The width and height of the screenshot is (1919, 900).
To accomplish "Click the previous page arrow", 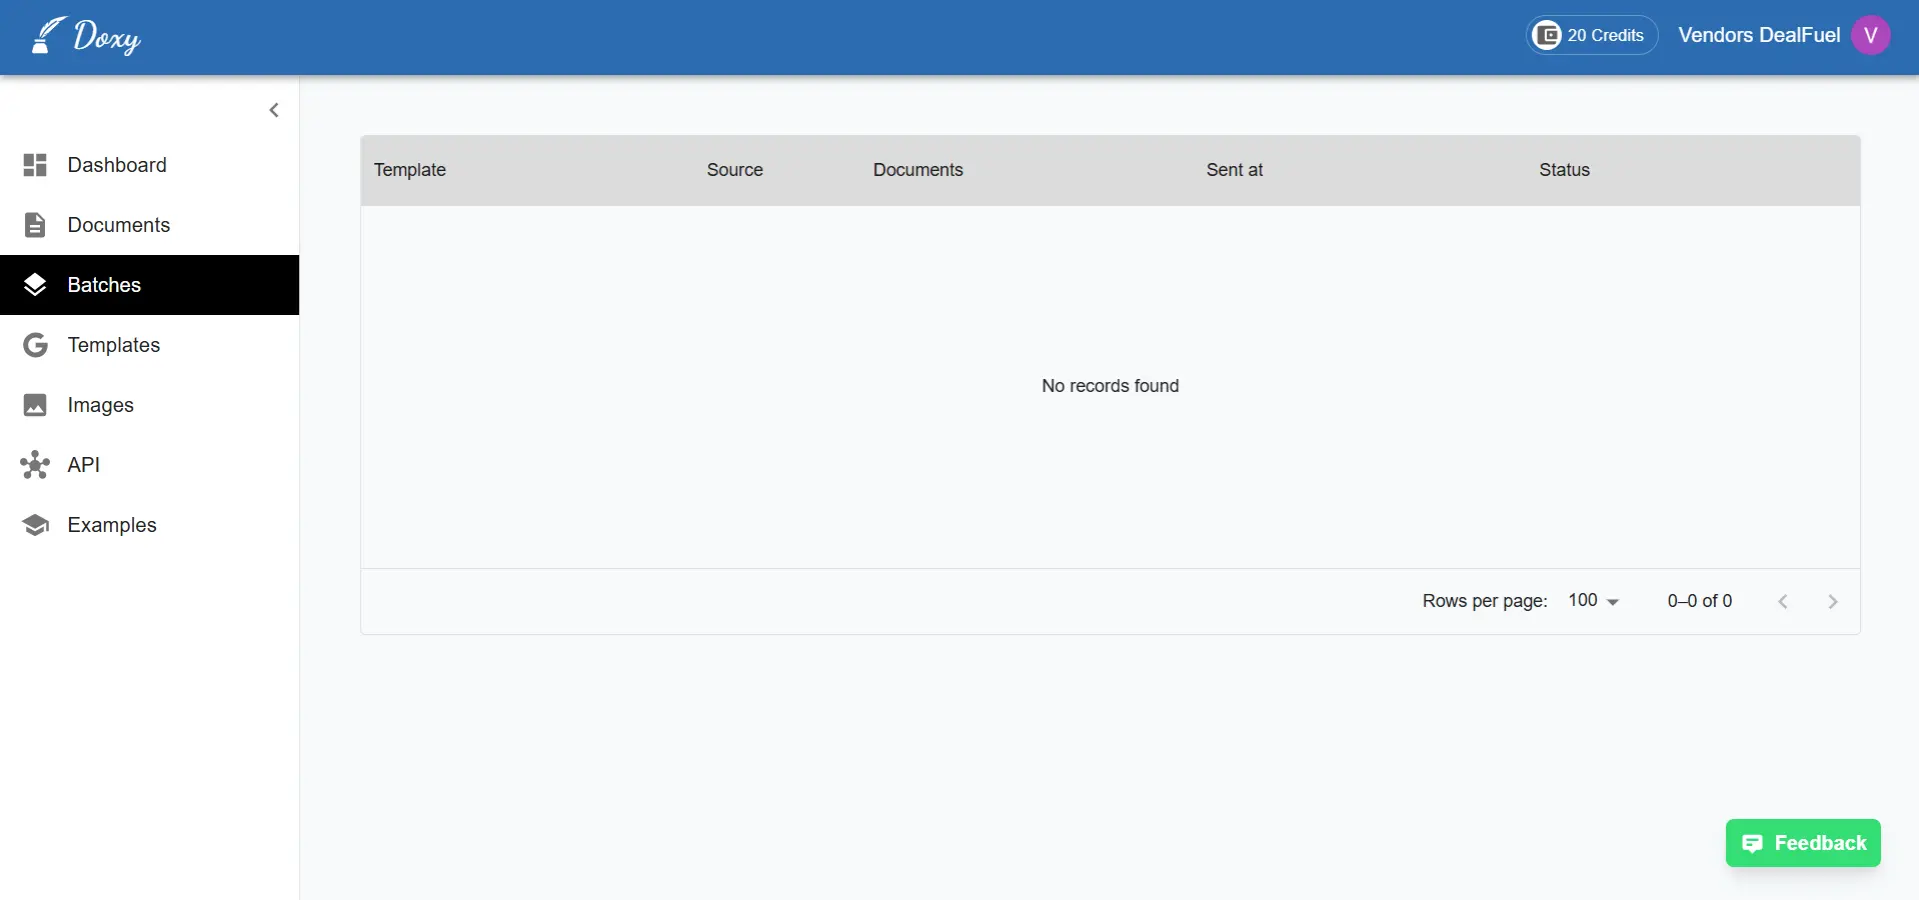I will tap(1783, 601).
